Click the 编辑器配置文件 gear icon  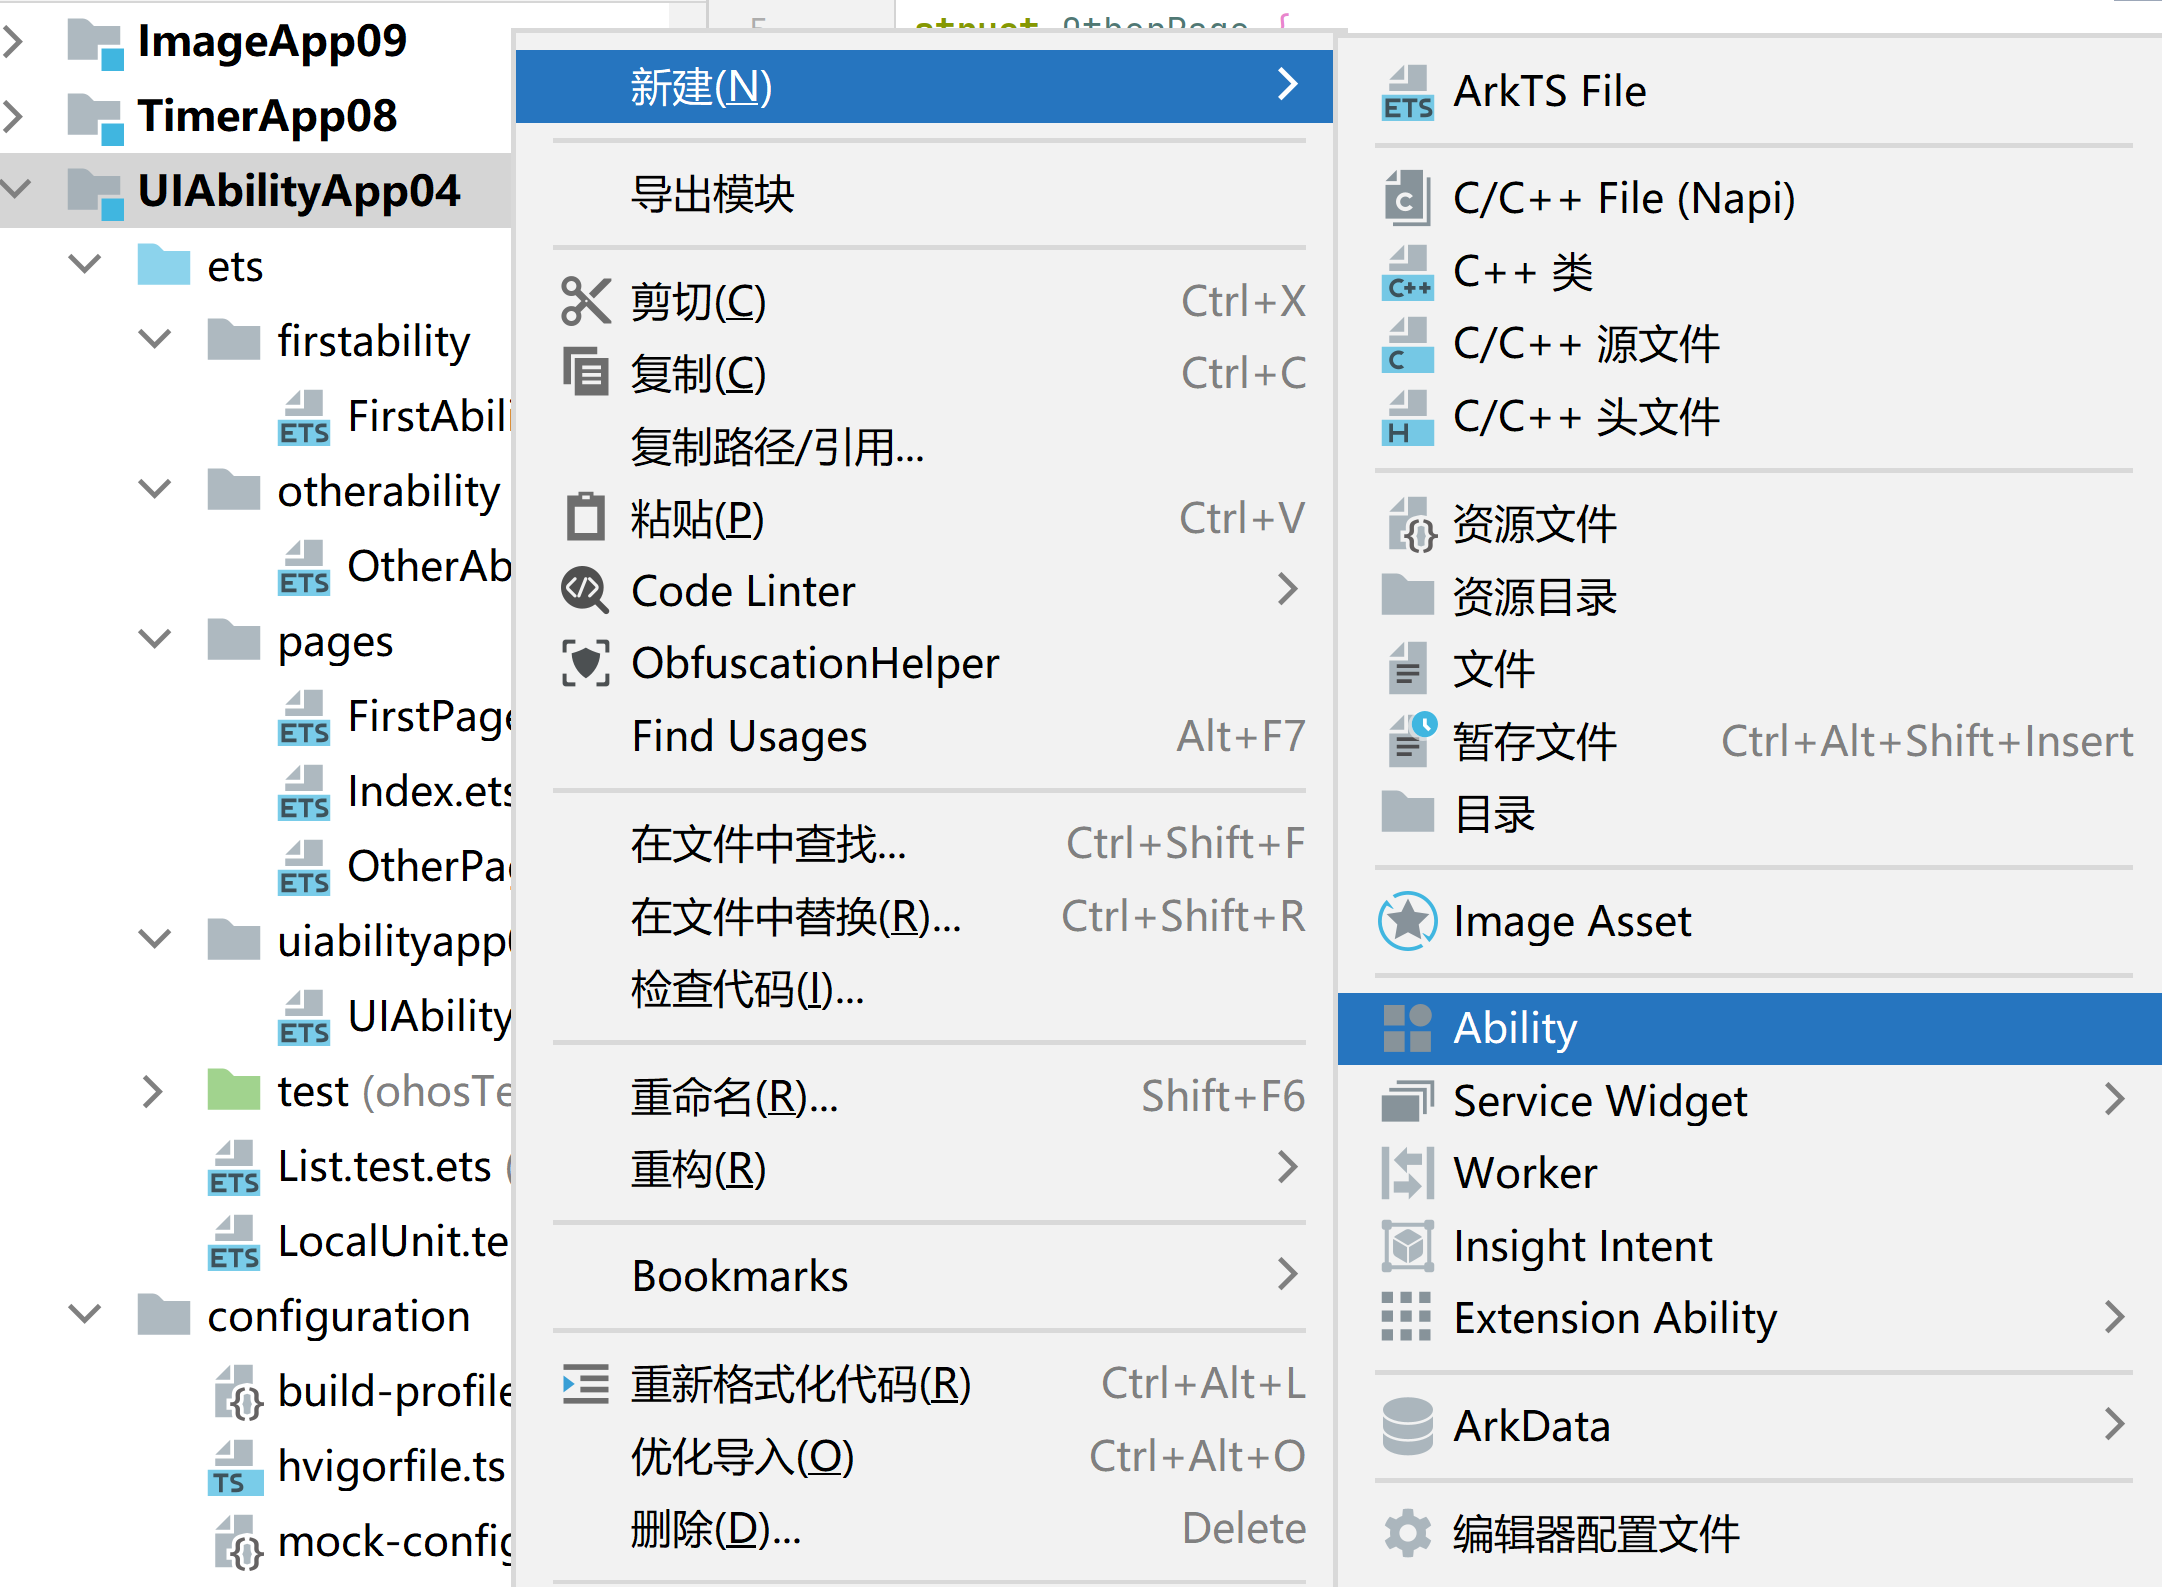pyautogui.click(x=1407, y=1533)
